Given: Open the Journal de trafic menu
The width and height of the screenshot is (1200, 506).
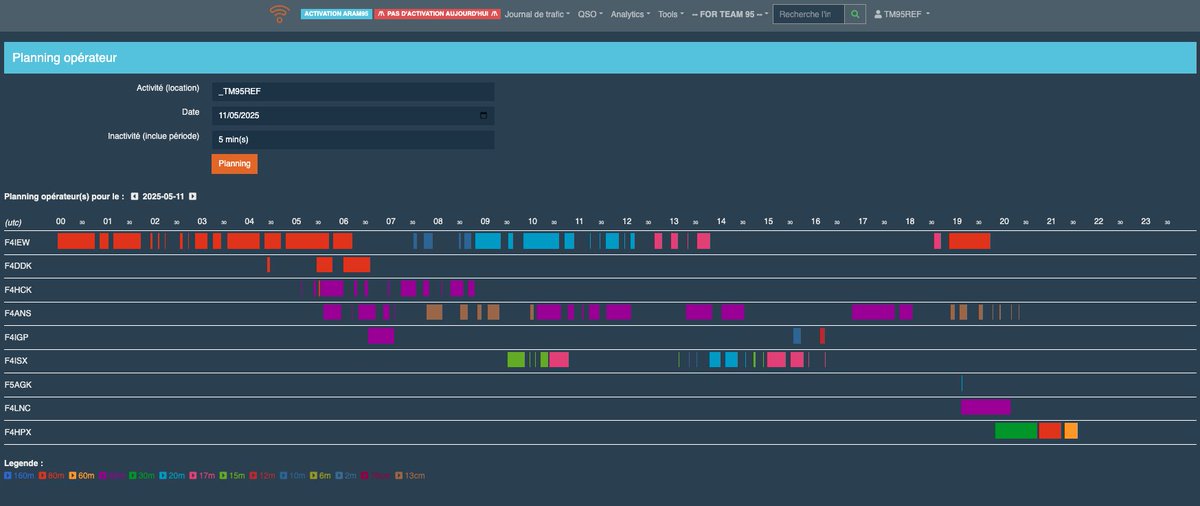Looking at the screenshot, I should [x=537, y=14].
